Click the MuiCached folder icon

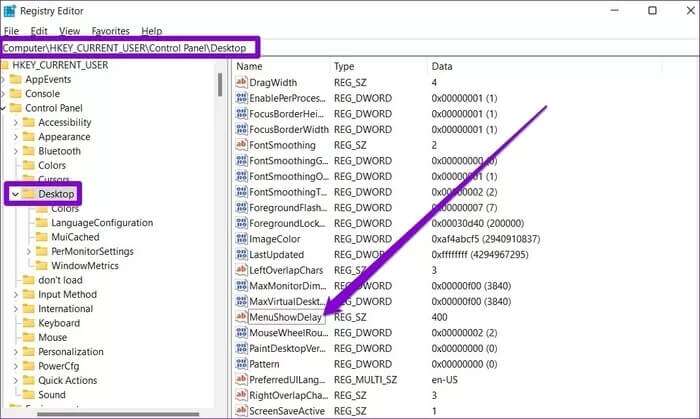coord(42,237)
